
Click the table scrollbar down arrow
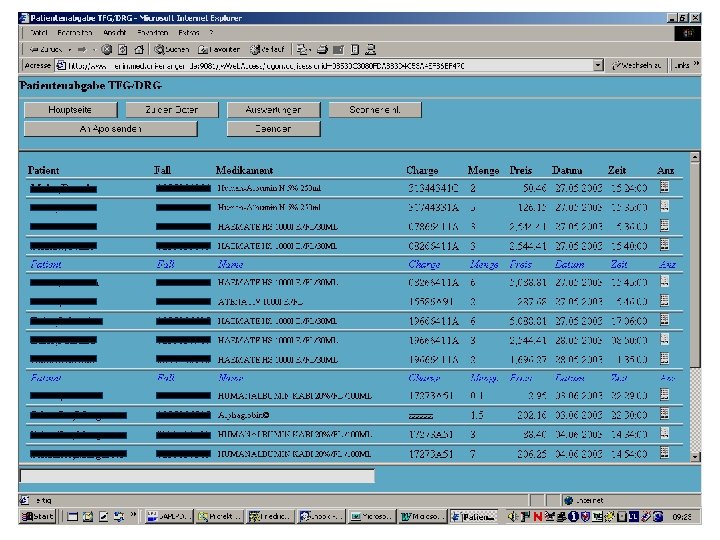click(695, 456)
